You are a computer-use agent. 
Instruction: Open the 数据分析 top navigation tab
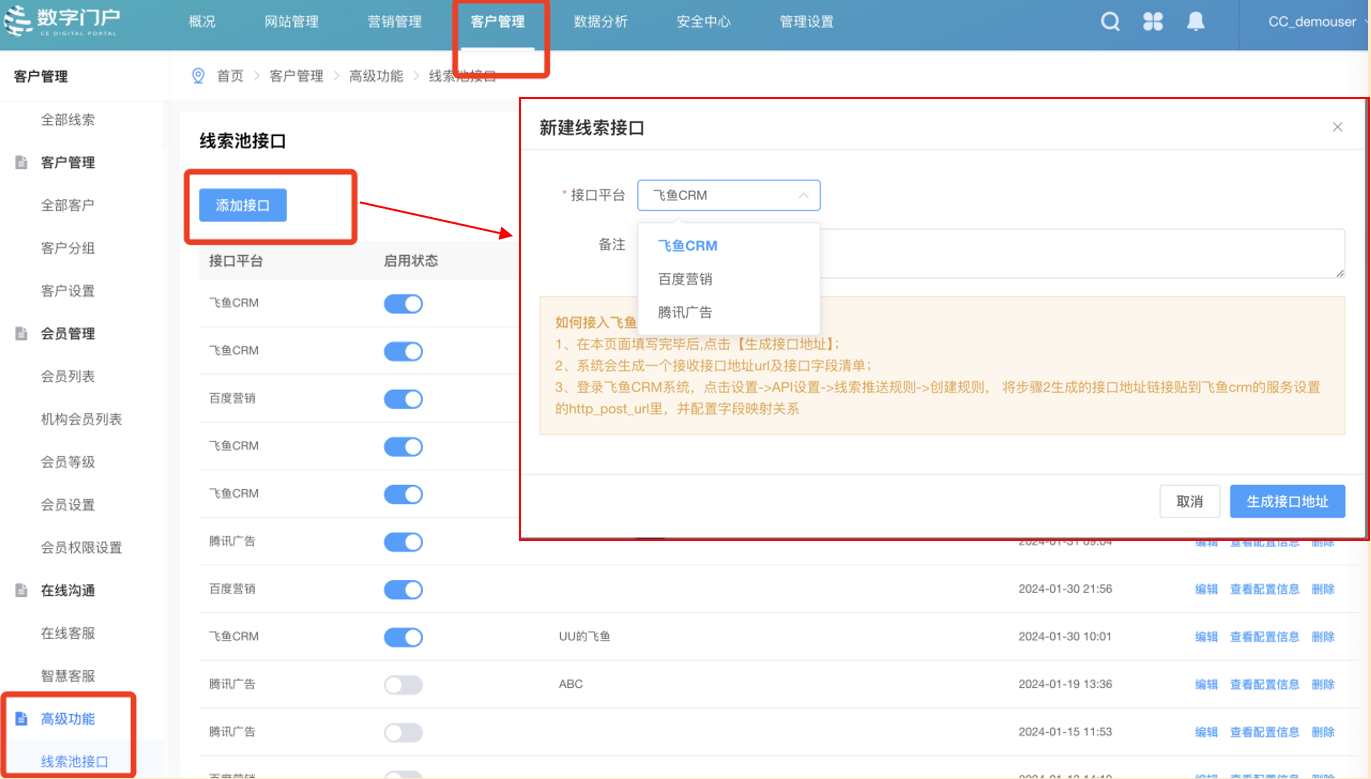pyautogui.click(x=600, y=21)
